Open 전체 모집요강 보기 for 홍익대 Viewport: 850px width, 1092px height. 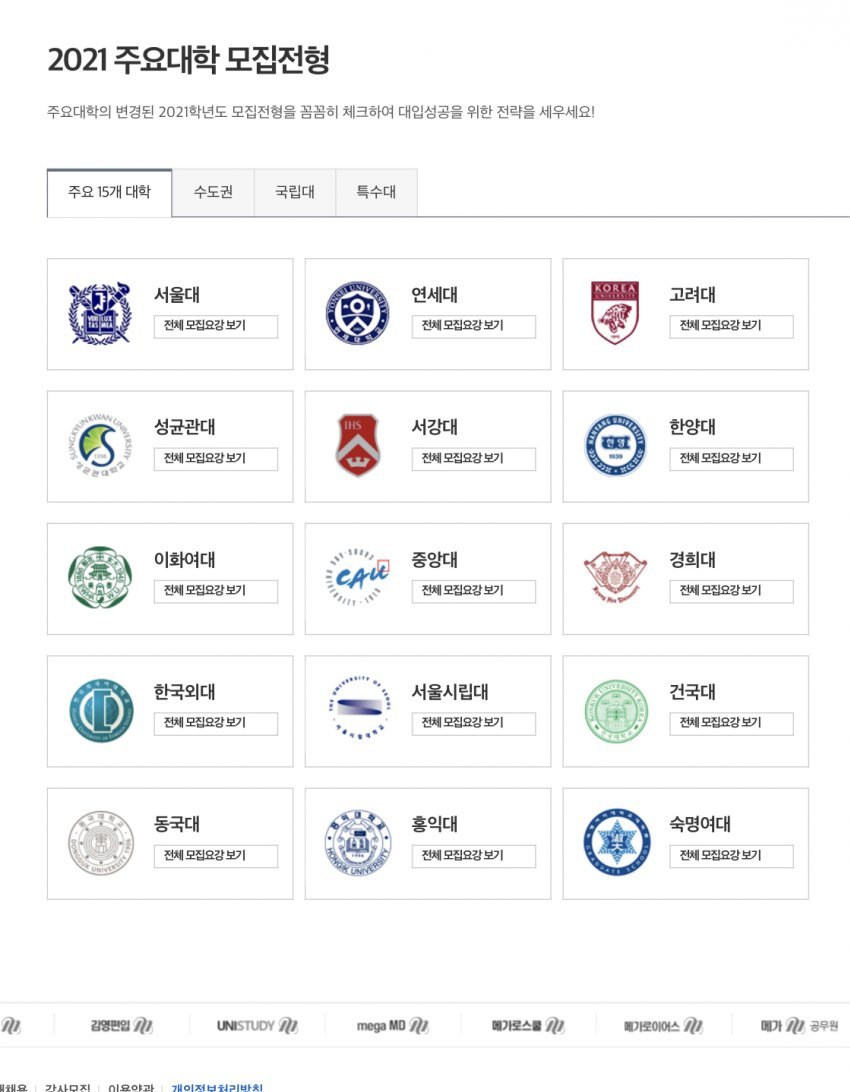(x=473, y=856)
